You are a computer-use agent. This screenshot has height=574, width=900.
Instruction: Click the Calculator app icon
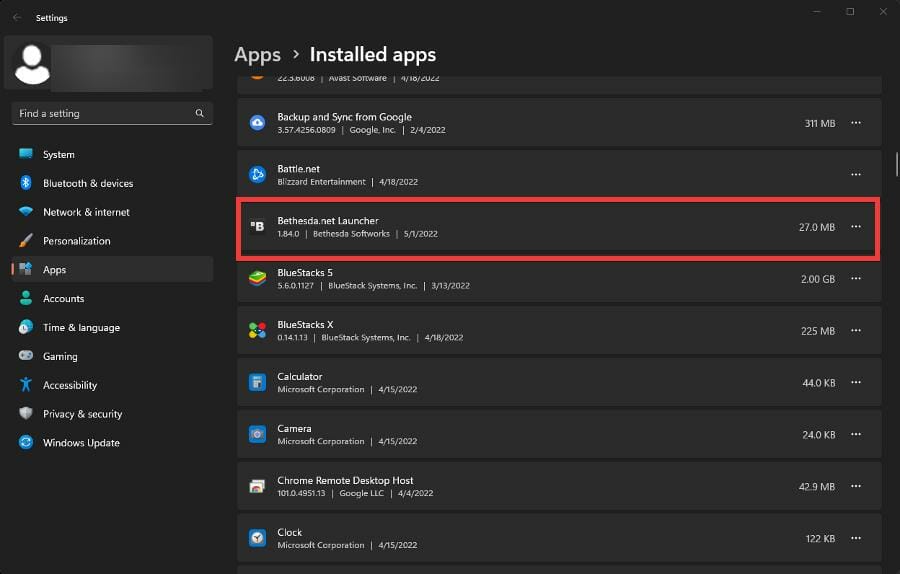tap(257, 382)
